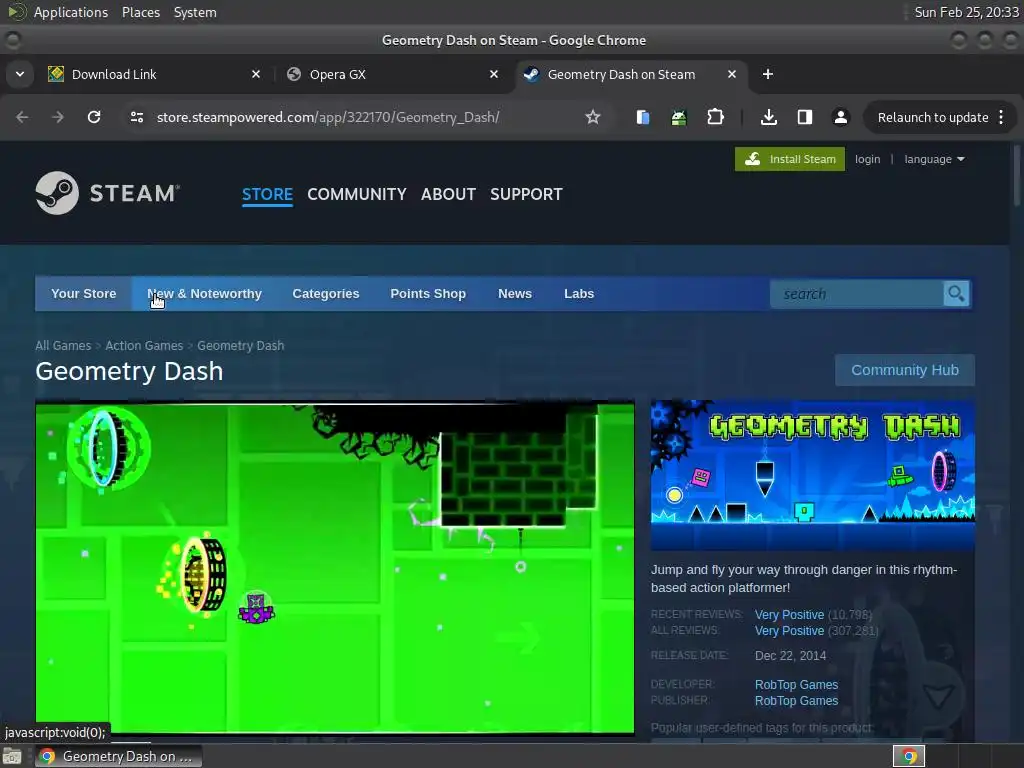Open the System menu
Screen dimensions: 1024x768
pyautogui.click(x=195, y=12)
